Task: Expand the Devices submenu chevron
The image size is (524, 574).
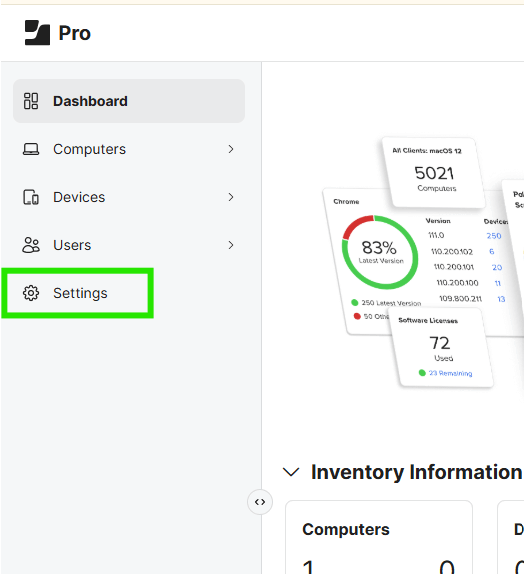Action: pos(231,197)
